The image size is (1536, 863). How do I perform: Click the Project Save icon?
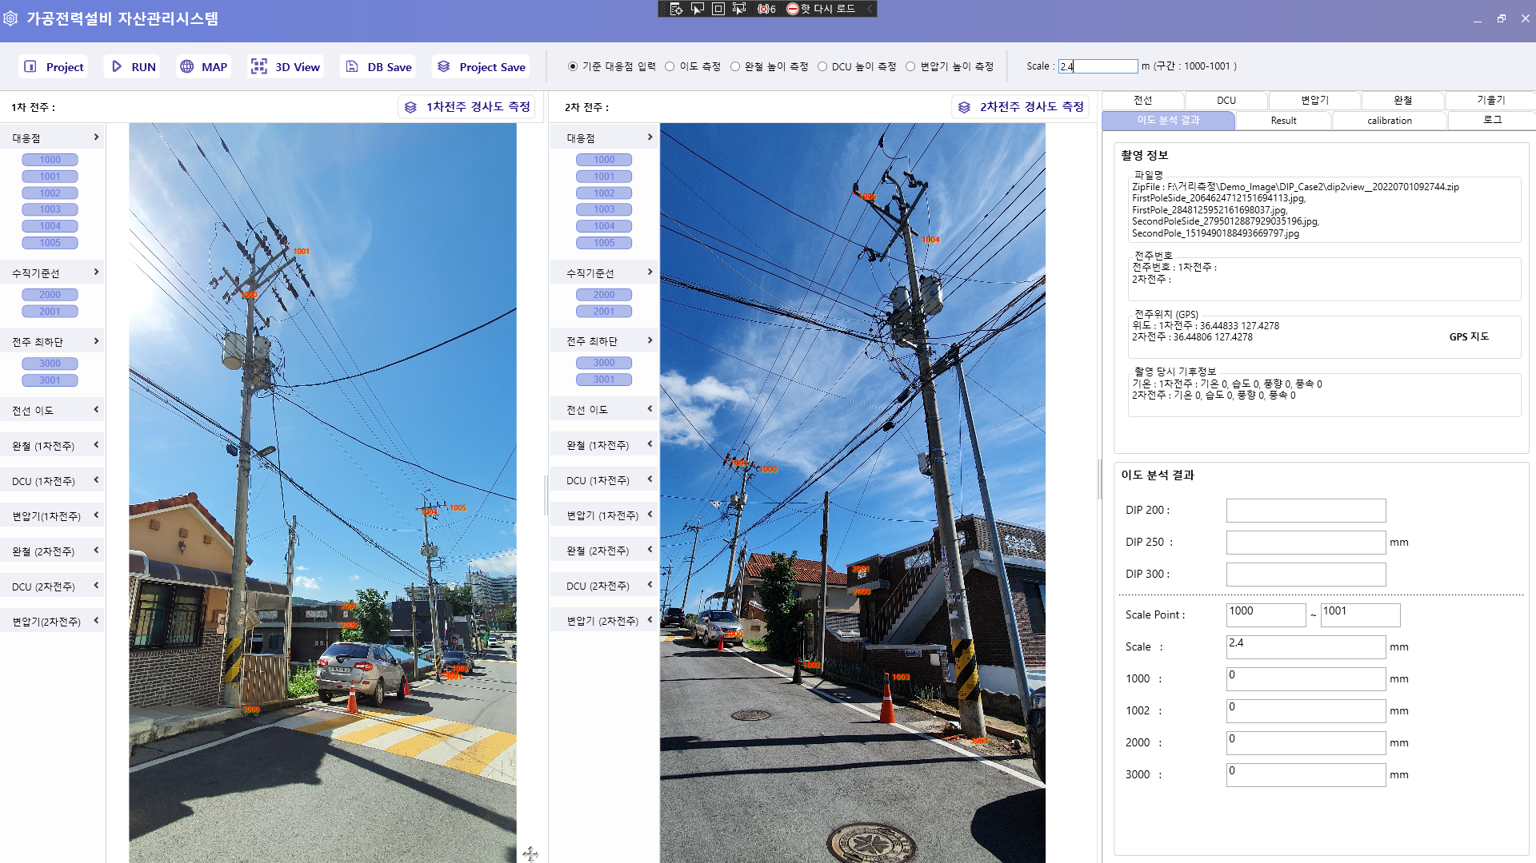[x=444, y=67]
